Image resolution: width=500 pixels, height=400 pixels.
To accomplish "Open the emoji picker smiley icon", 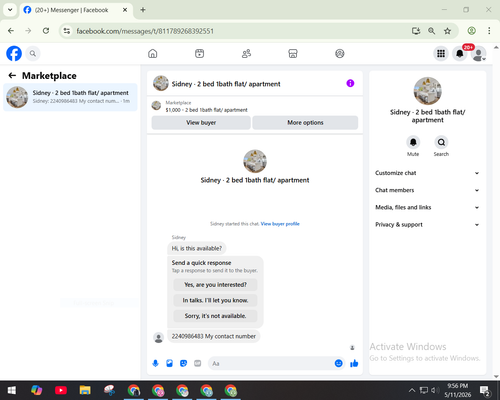I will 338,363.
